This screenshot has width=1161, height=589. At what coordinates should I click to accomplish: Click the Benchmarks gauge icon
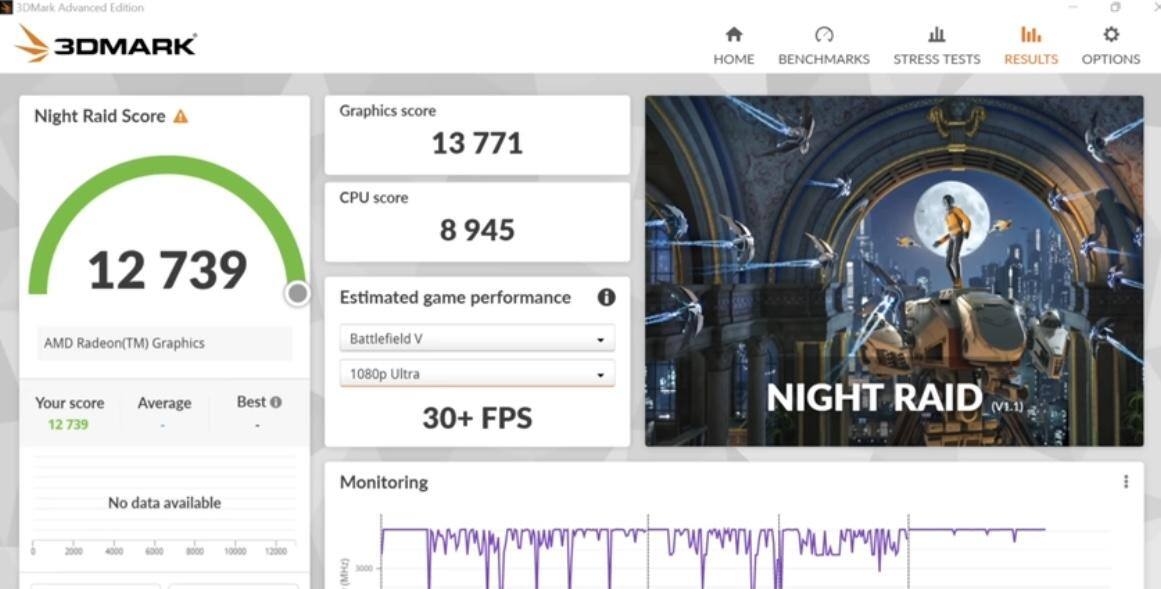pos(824,35)
